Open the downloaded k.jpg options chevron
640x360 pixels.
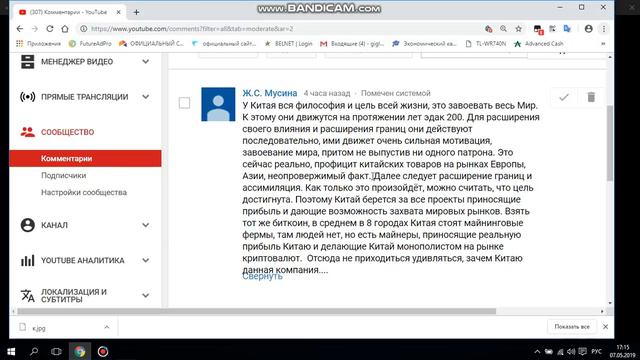pyautogui.click(x=107, y=327)
